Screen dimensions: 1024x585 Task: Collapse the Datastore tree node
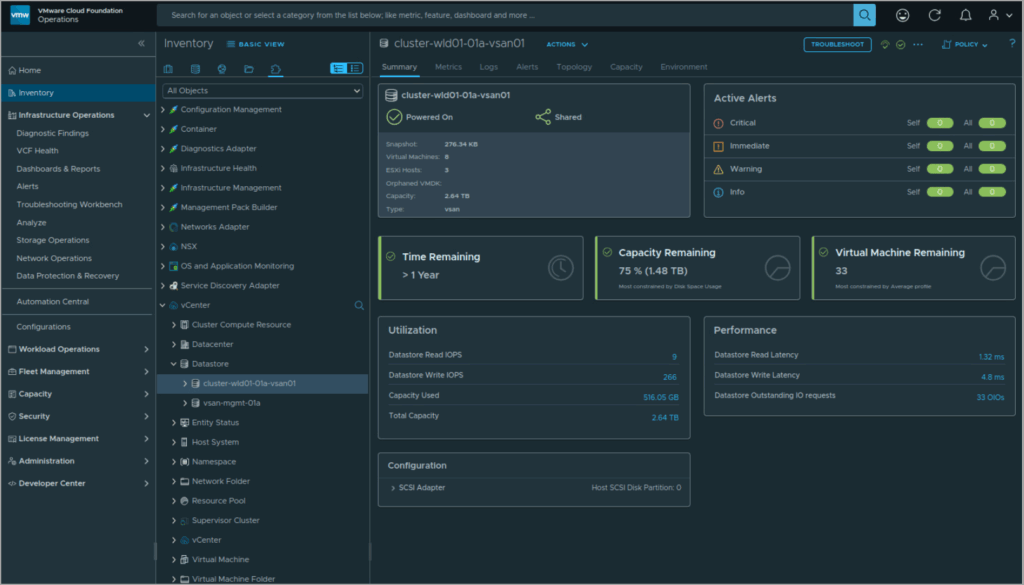tap(174, 364)
